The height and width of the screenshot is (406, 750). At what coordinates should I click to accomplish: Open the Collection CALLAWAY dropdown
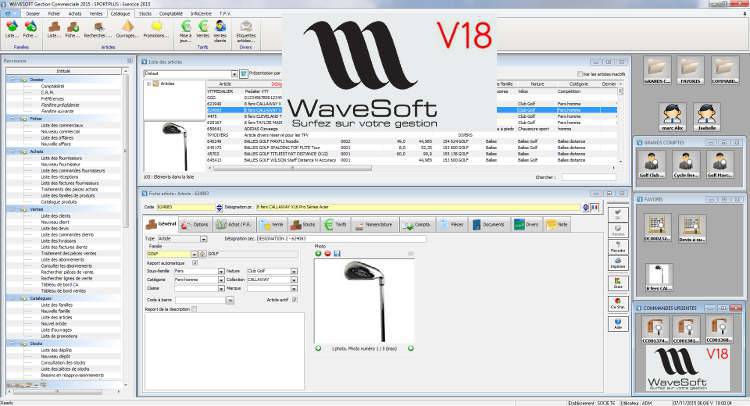pyautogui.click(x=294, y=280)
